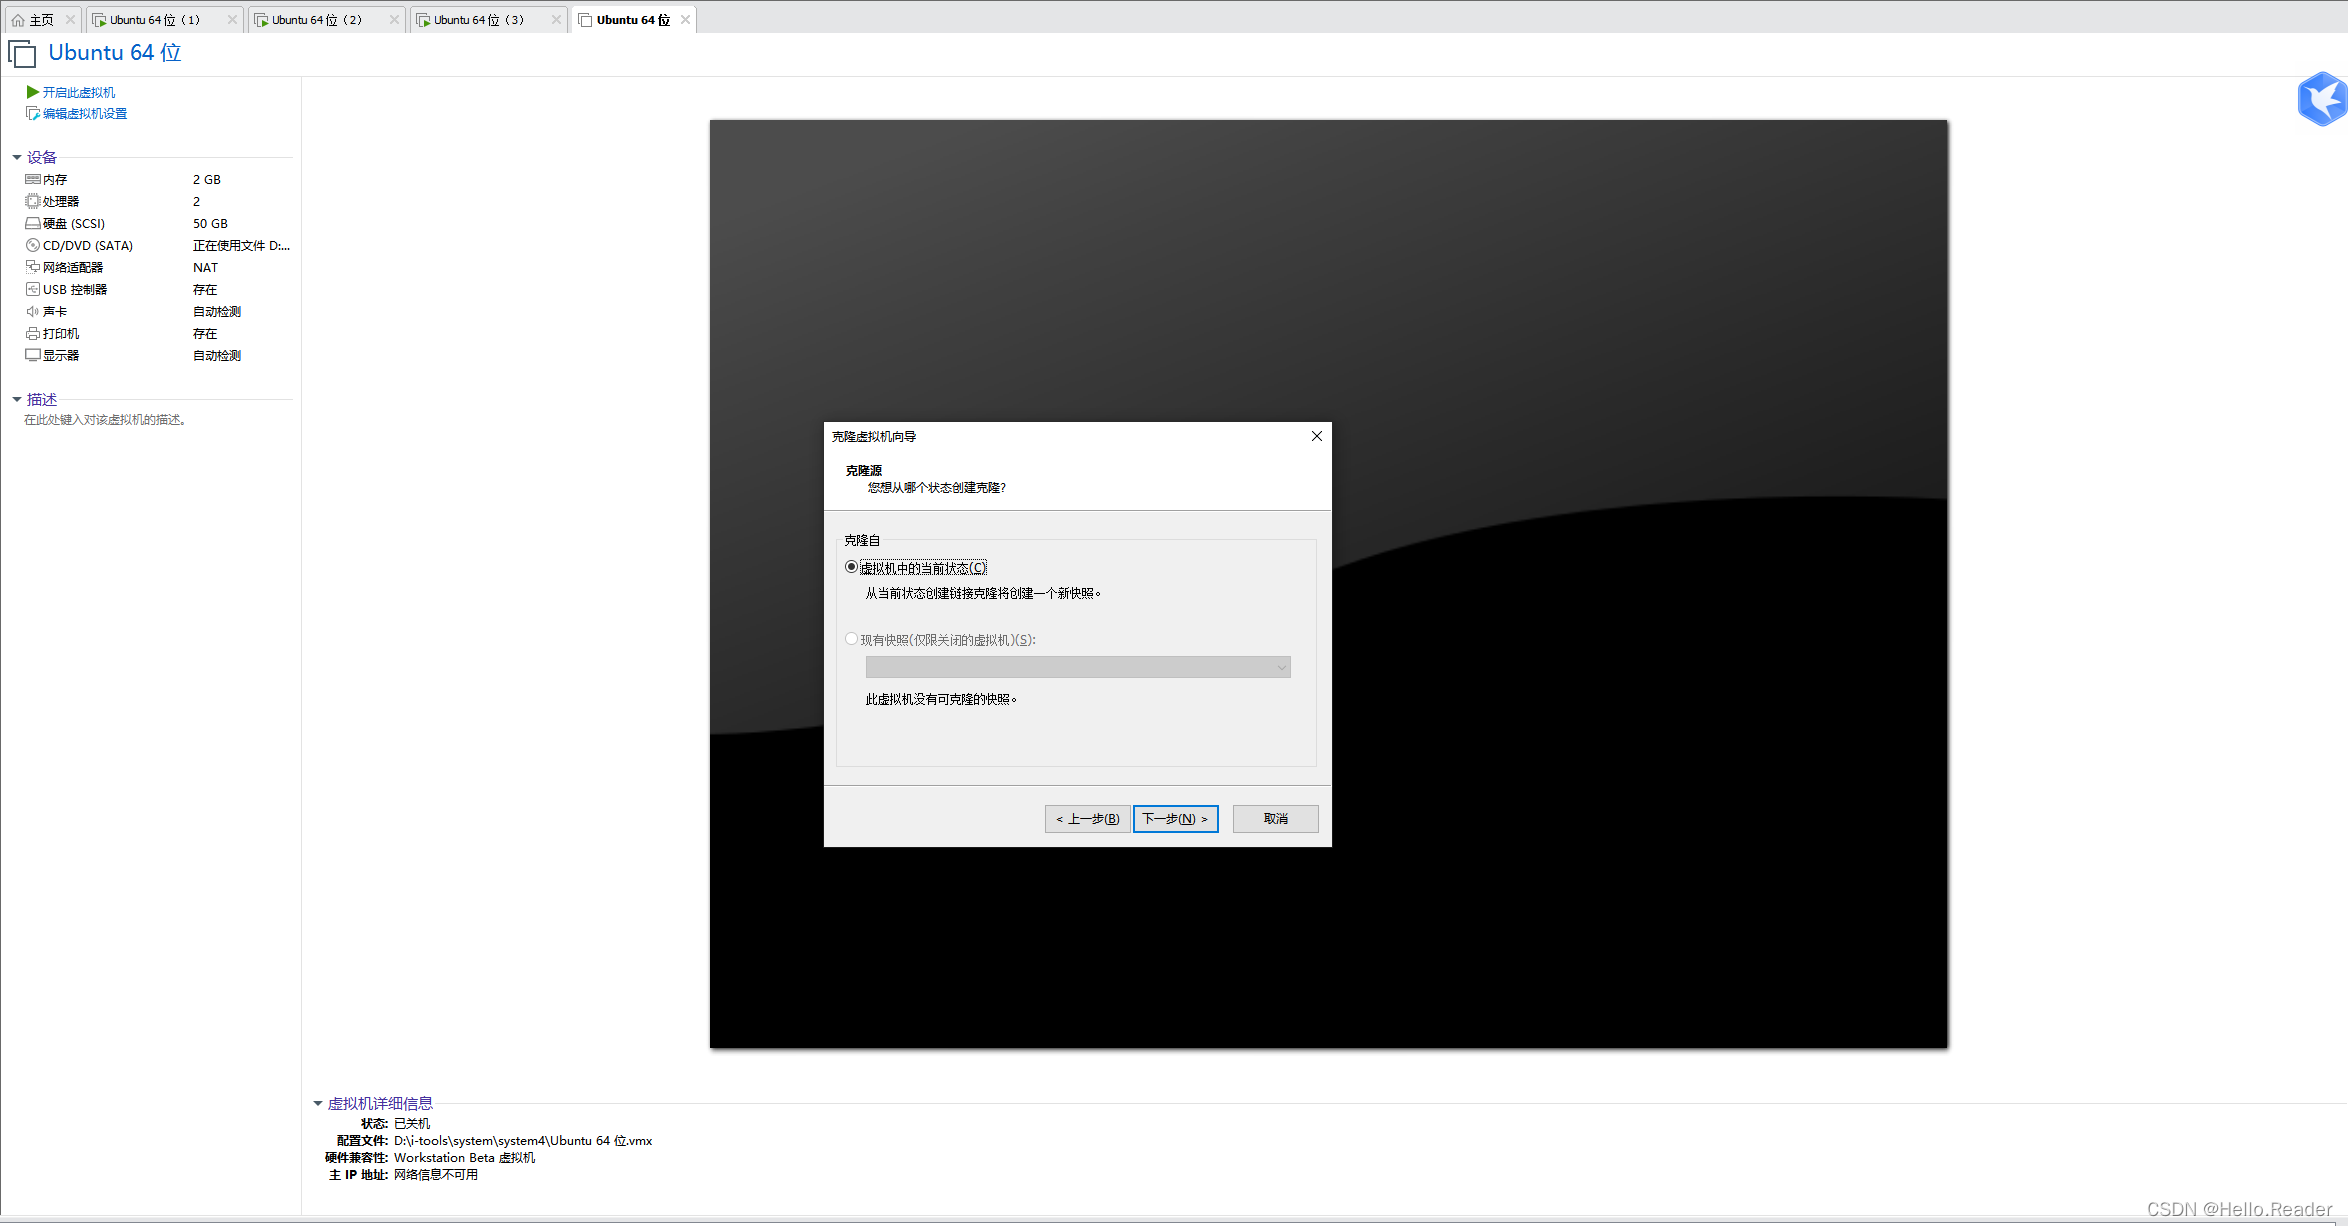Click the USB controller icon
Image resolution: width=2348 pixels, height=1226 pixels.
click(33, 290)
